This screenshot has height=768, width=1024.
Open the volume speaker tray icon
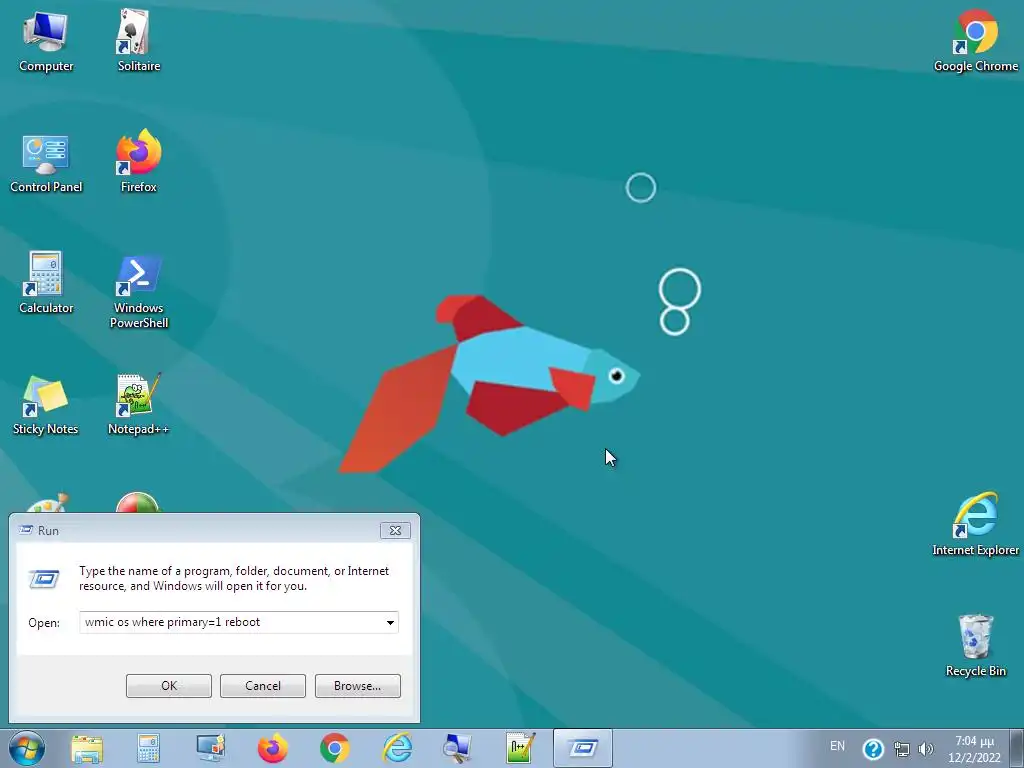pos(925,749)
